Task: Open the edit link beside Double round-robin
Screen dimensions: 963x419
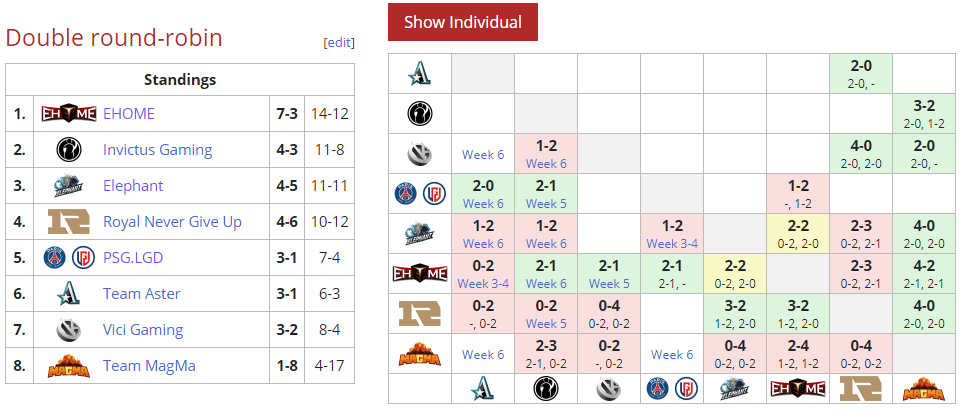Action: [x=339, y=42]
